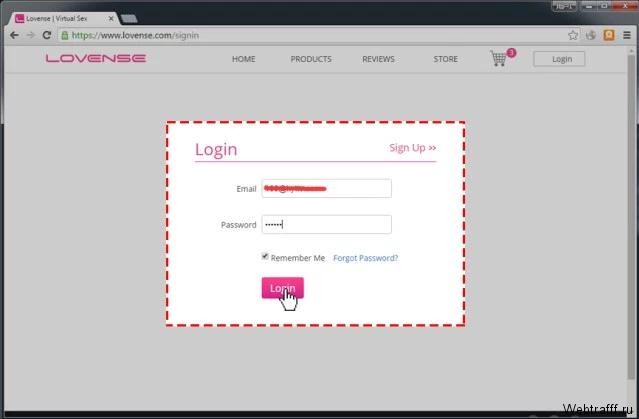Focus the Password input field
Screen dimensions: 639x419
[326, 225]
